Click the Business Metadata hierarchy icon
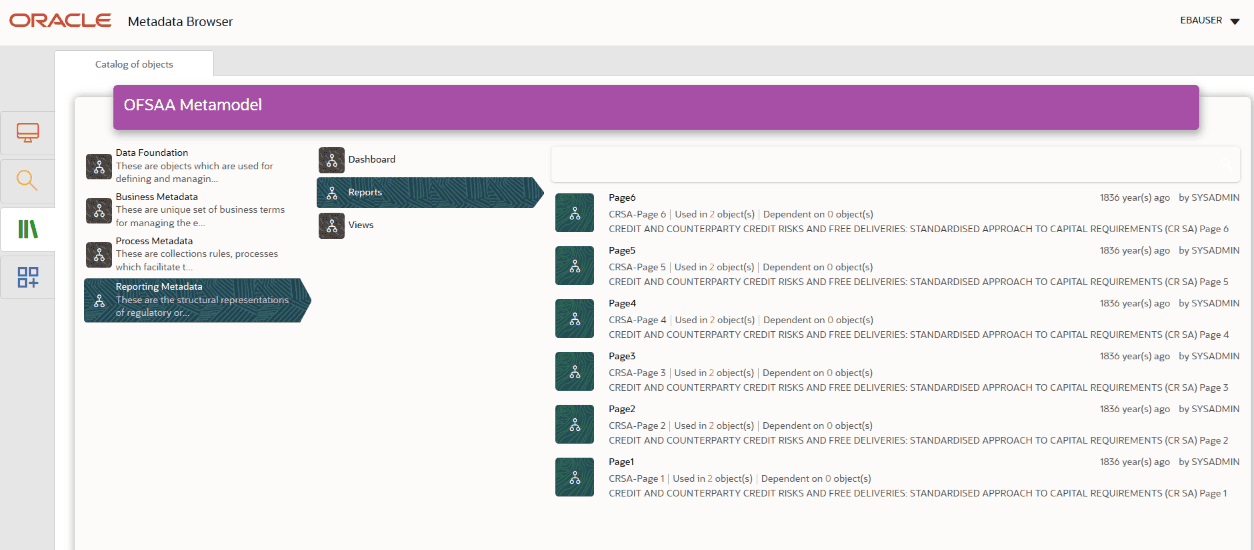Viewport: 1254px width, 550px height. tap(99, 210)
